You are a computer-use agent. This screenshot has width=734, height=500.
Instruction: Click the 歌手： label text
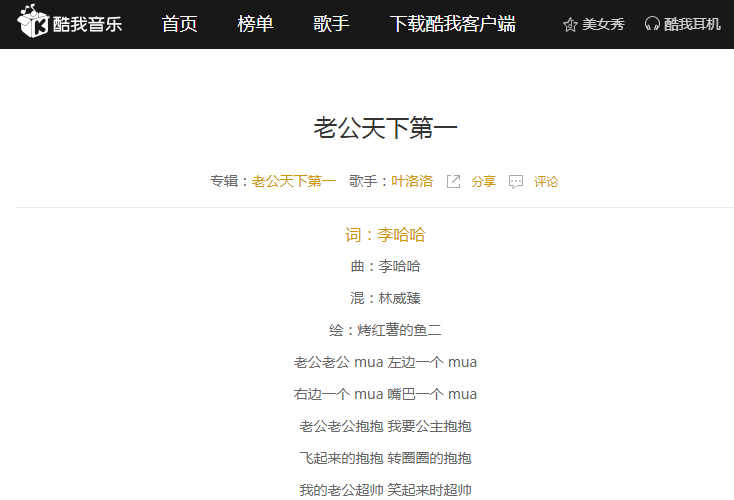point(370,181)
